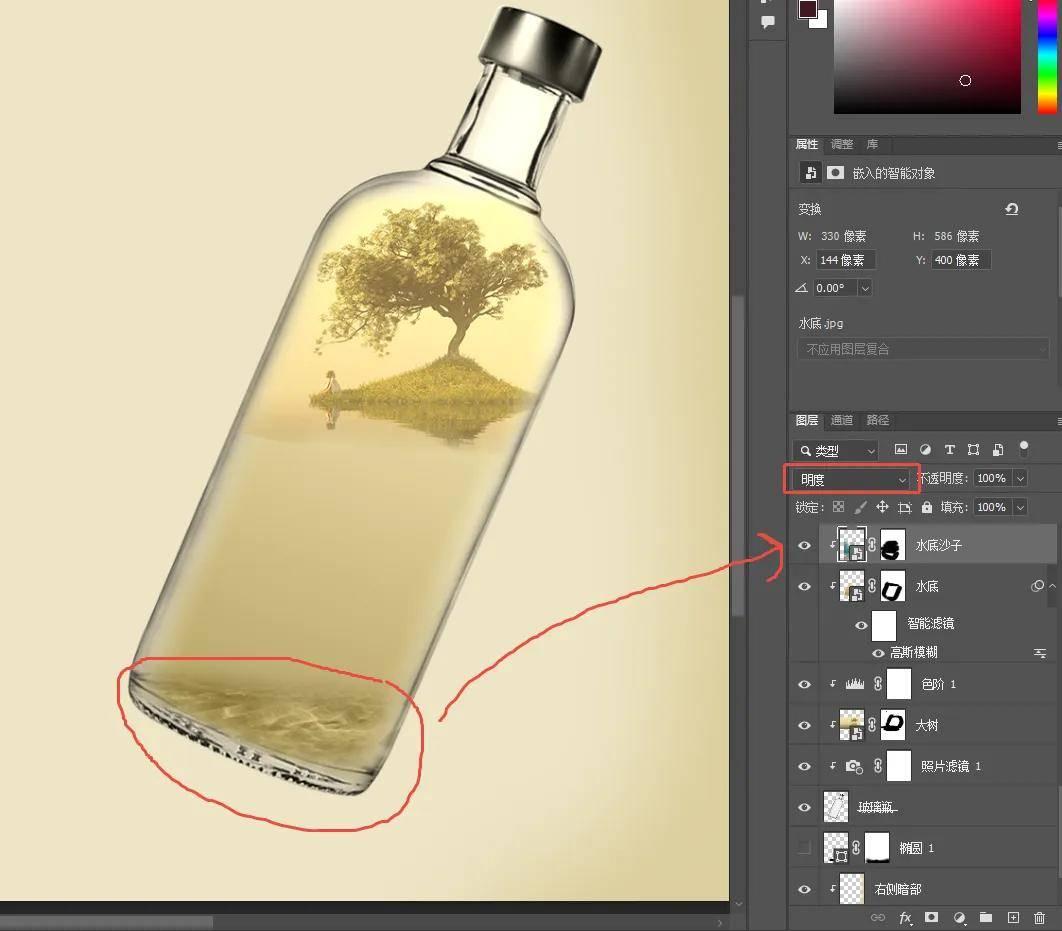Click the new group folder icon
The height and width of the screenshot is (931, 1062).
click(986, 917)
